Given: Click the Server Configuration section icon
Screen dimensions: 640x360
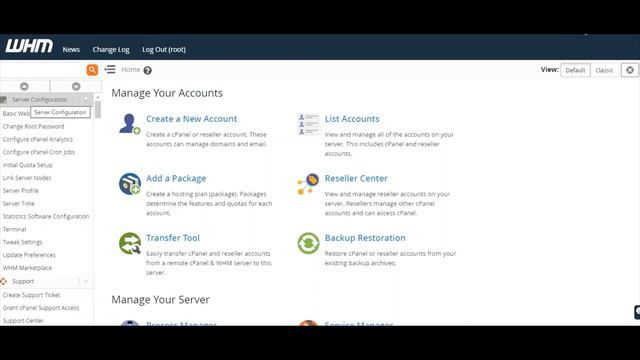Looking at the screenshot, I should (4, 100).
